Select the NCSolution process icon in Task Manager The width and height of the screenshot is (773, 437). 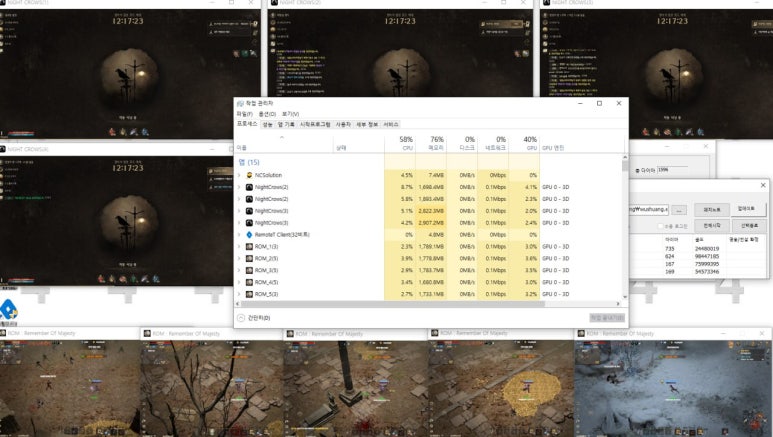click(x=249, y=175)
